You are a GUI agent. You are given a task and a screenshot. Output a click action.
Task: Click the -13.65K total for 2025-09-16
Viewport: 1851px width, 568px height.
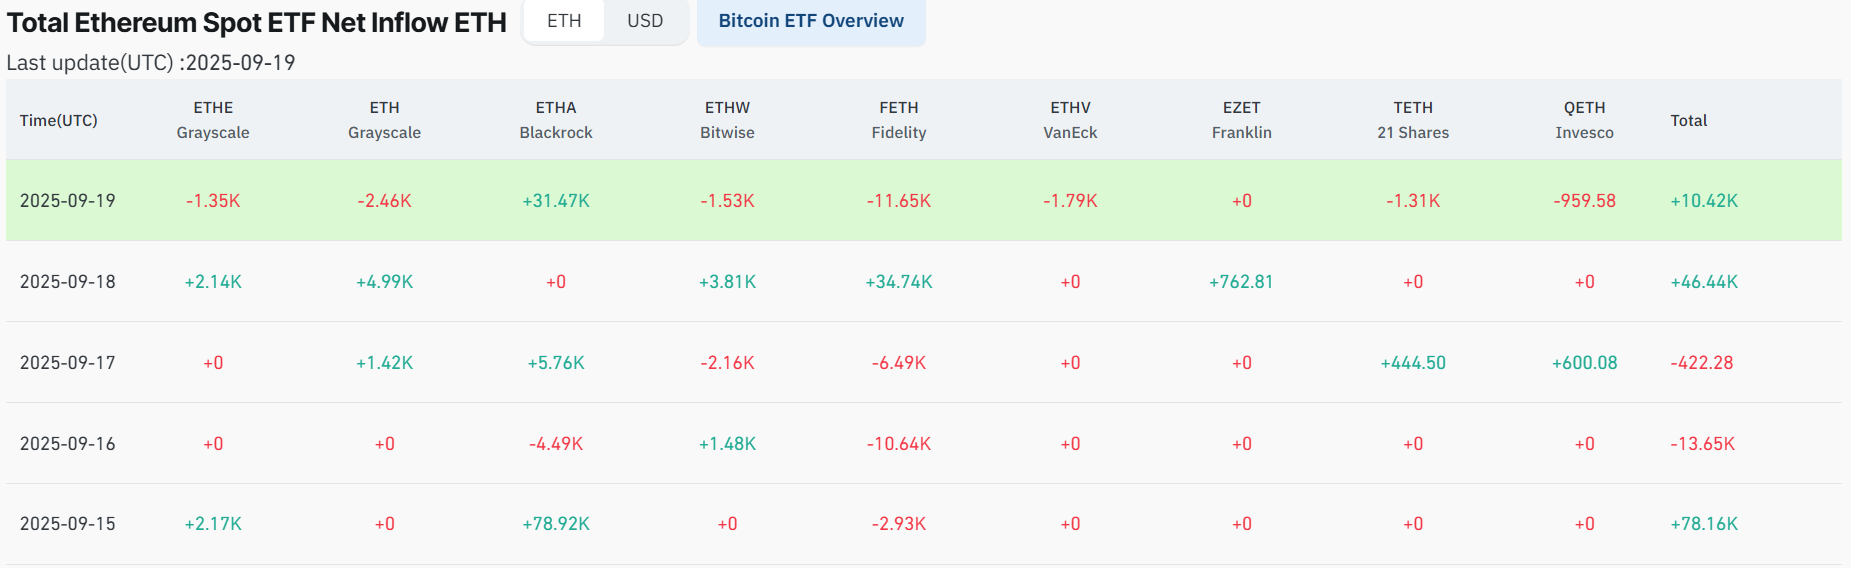coord(1703,444)
